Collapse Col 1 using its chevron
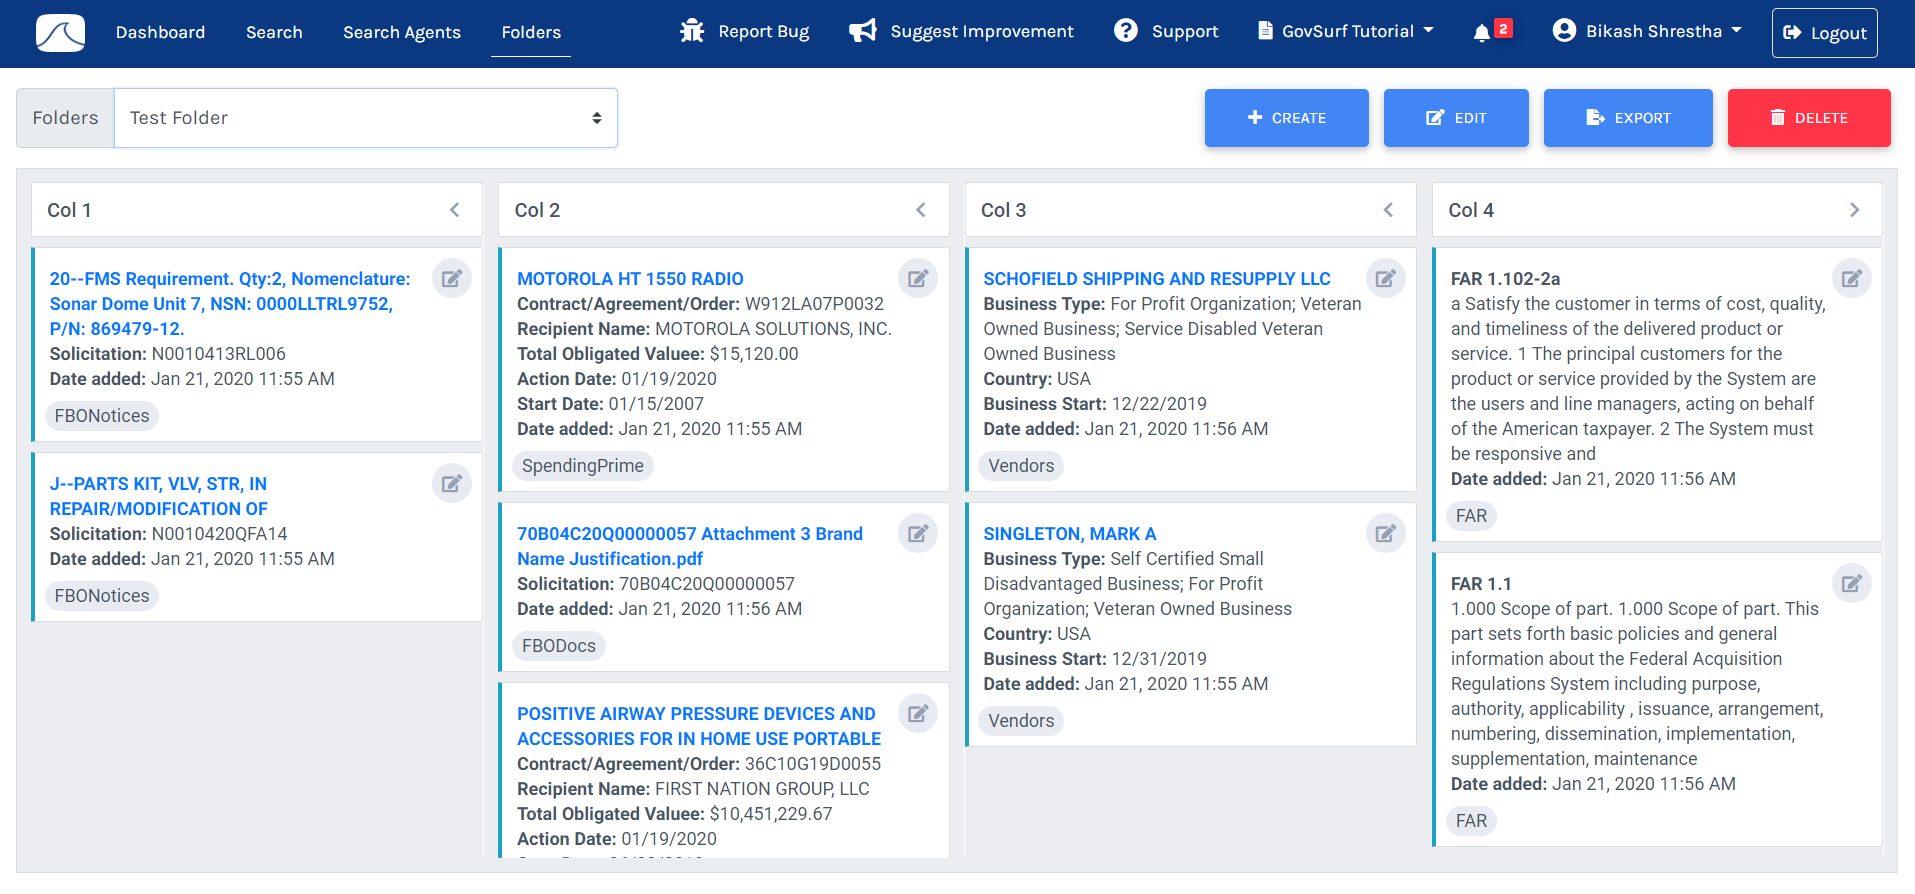This screenshot has height=894, width=1915. [x=454, y=210]
